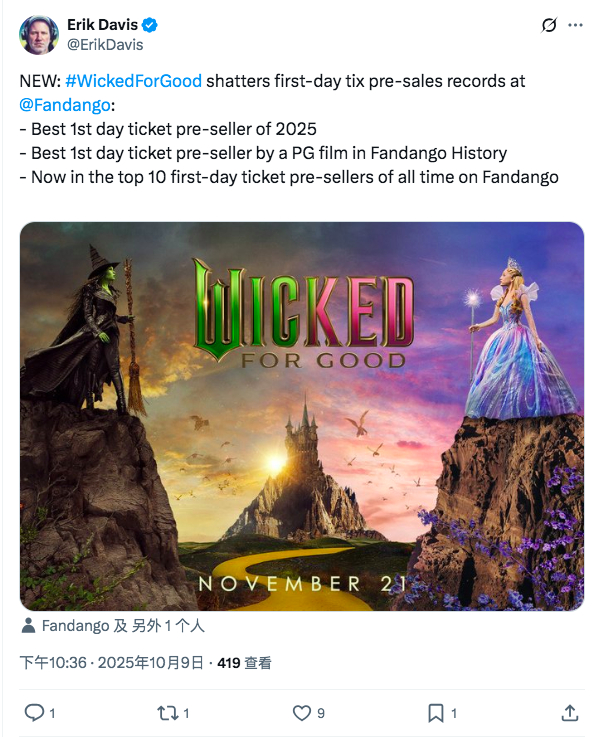The height and width of the screenshot is (737, 600).
Task: Open the @Fandango mention link
Action: 65,105
